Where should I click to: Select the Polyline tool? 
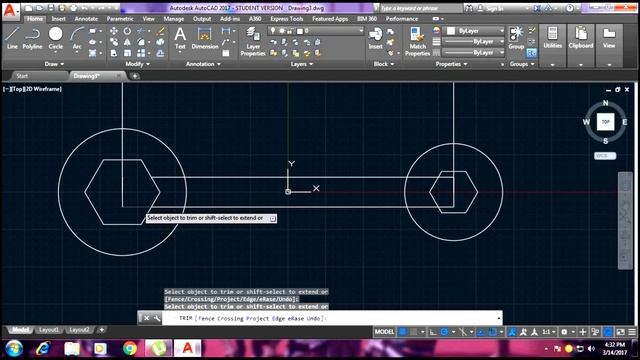(x=32, y=38)
